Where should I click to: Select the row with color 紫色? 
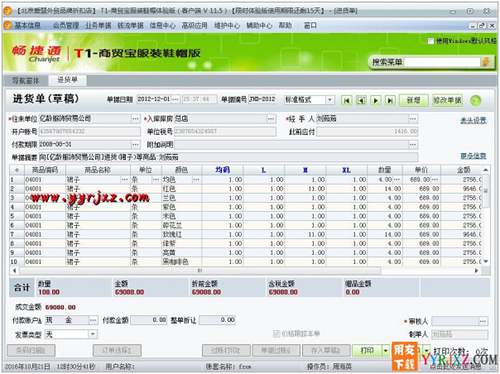[x=246, y=207]
